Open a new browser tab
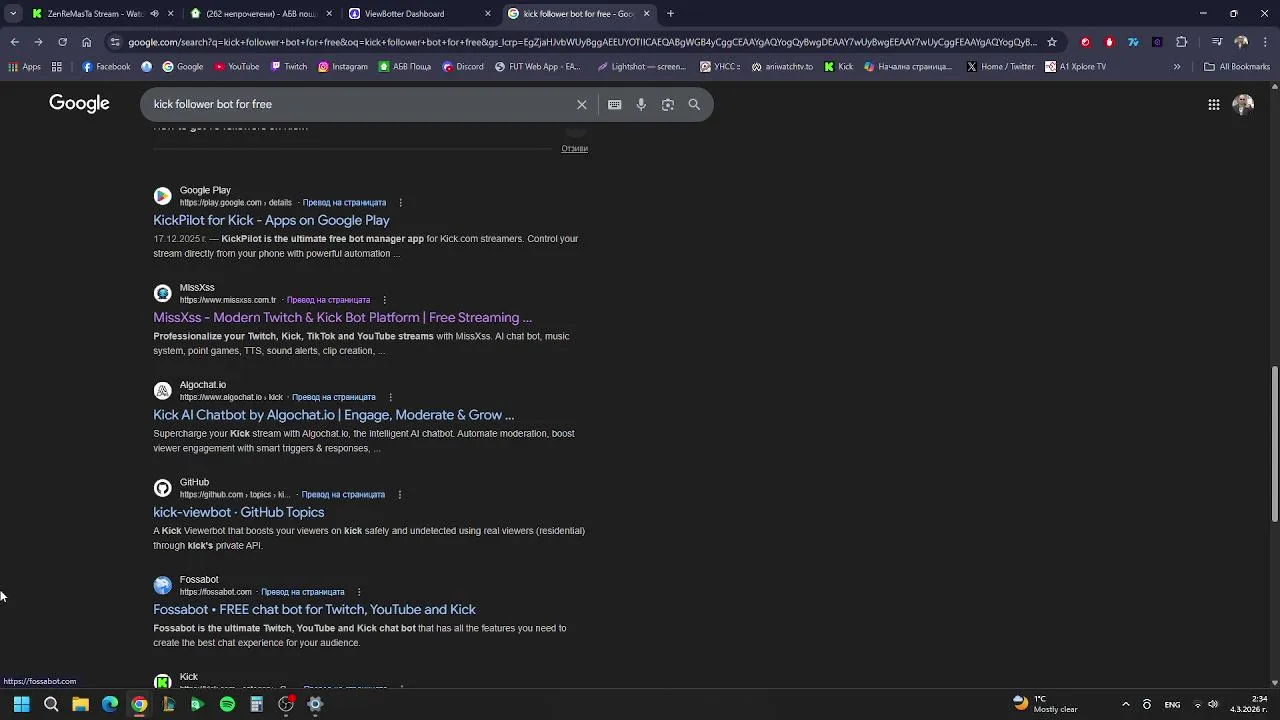Screen dimensions: 1280x720 tap(670, 14)
